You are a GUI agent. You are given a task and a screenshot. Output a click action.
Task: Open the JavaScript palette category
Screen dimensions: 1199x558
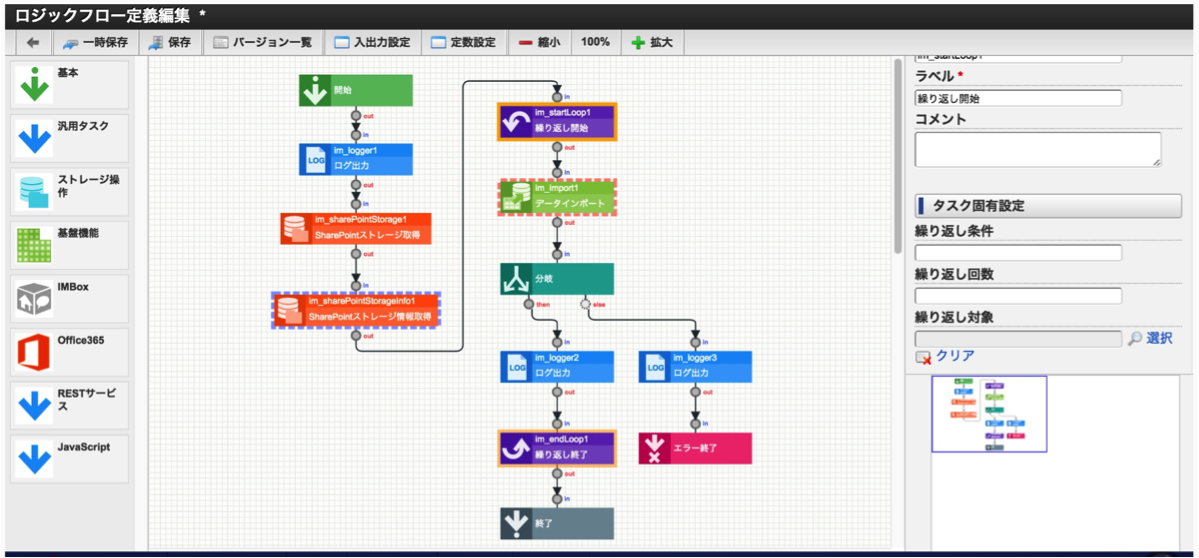[x=70, y=459]
